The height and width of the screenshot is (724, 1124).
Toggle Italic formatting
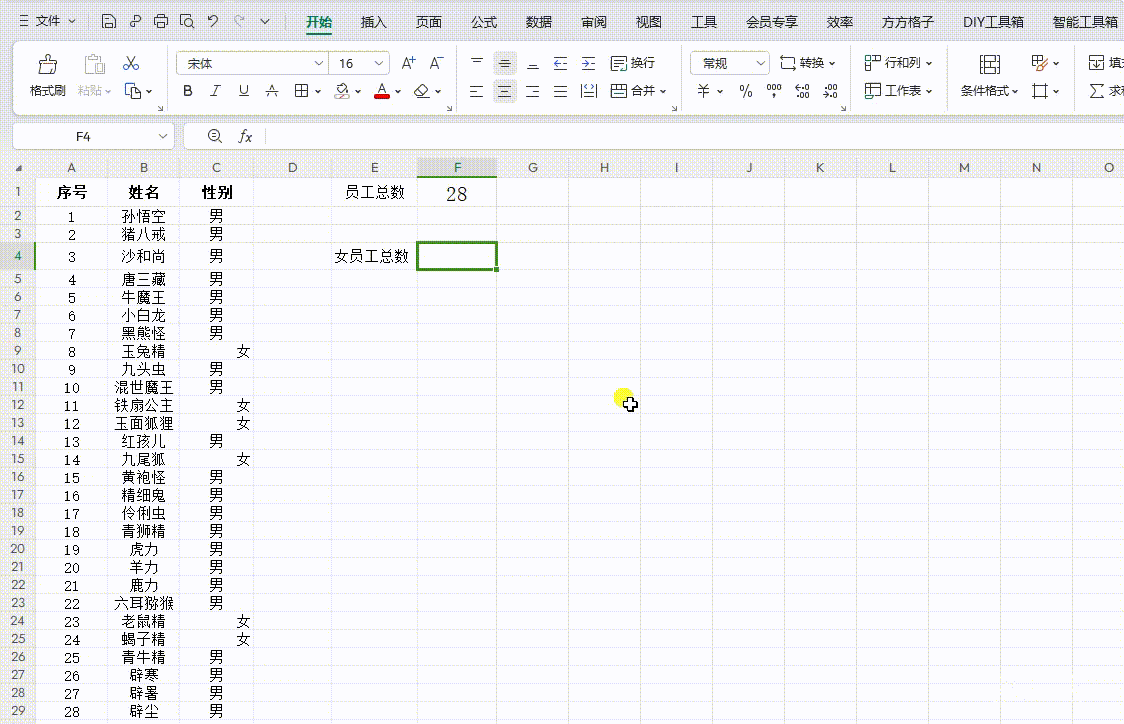tap(215, 91)
